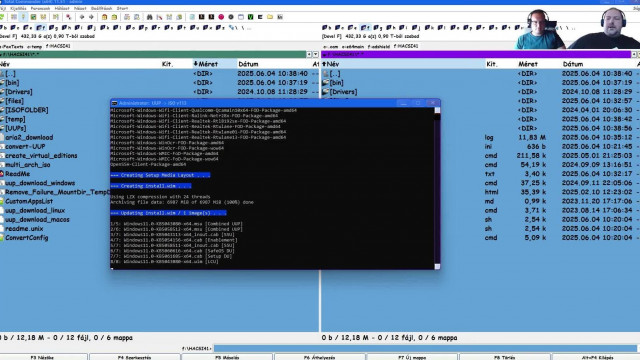Click the unpack files toolbar icon

pyautogui.click(x=114, y=17)
